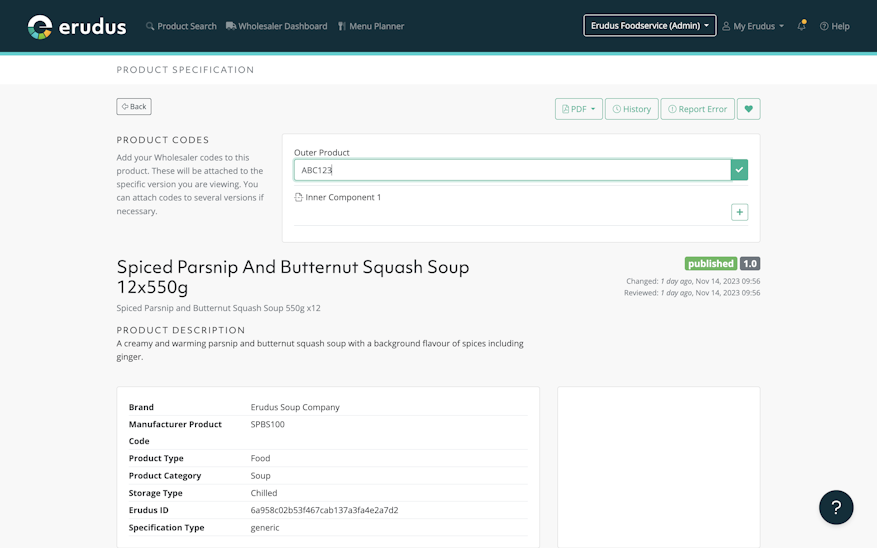Click the published status badge
This screenshot has height=548, width=877.
click(x=710, y=263)
